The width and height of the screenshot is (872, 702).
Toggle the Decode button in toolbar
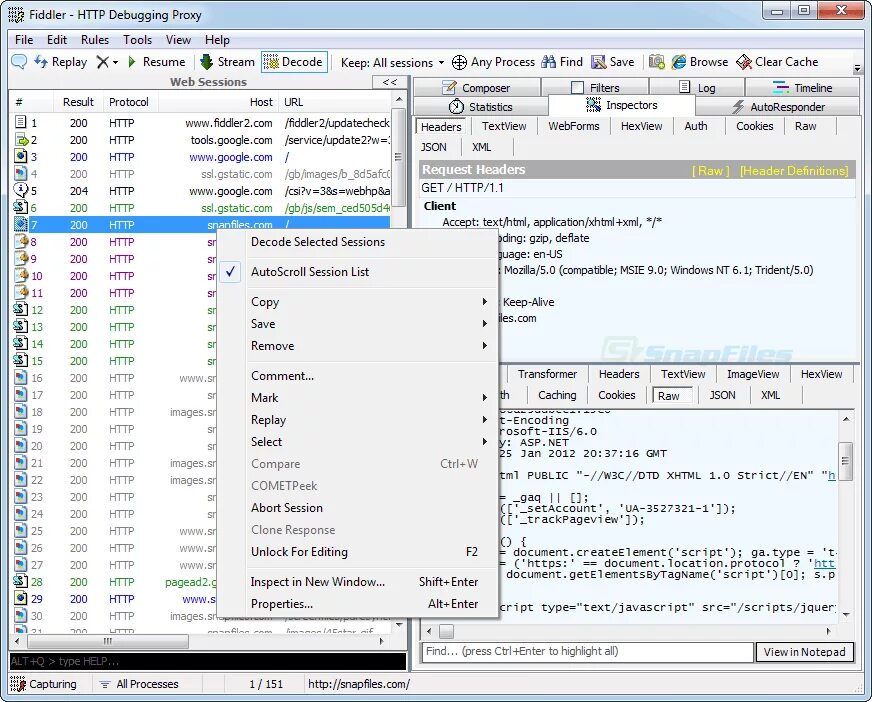(x=294, y=62)
